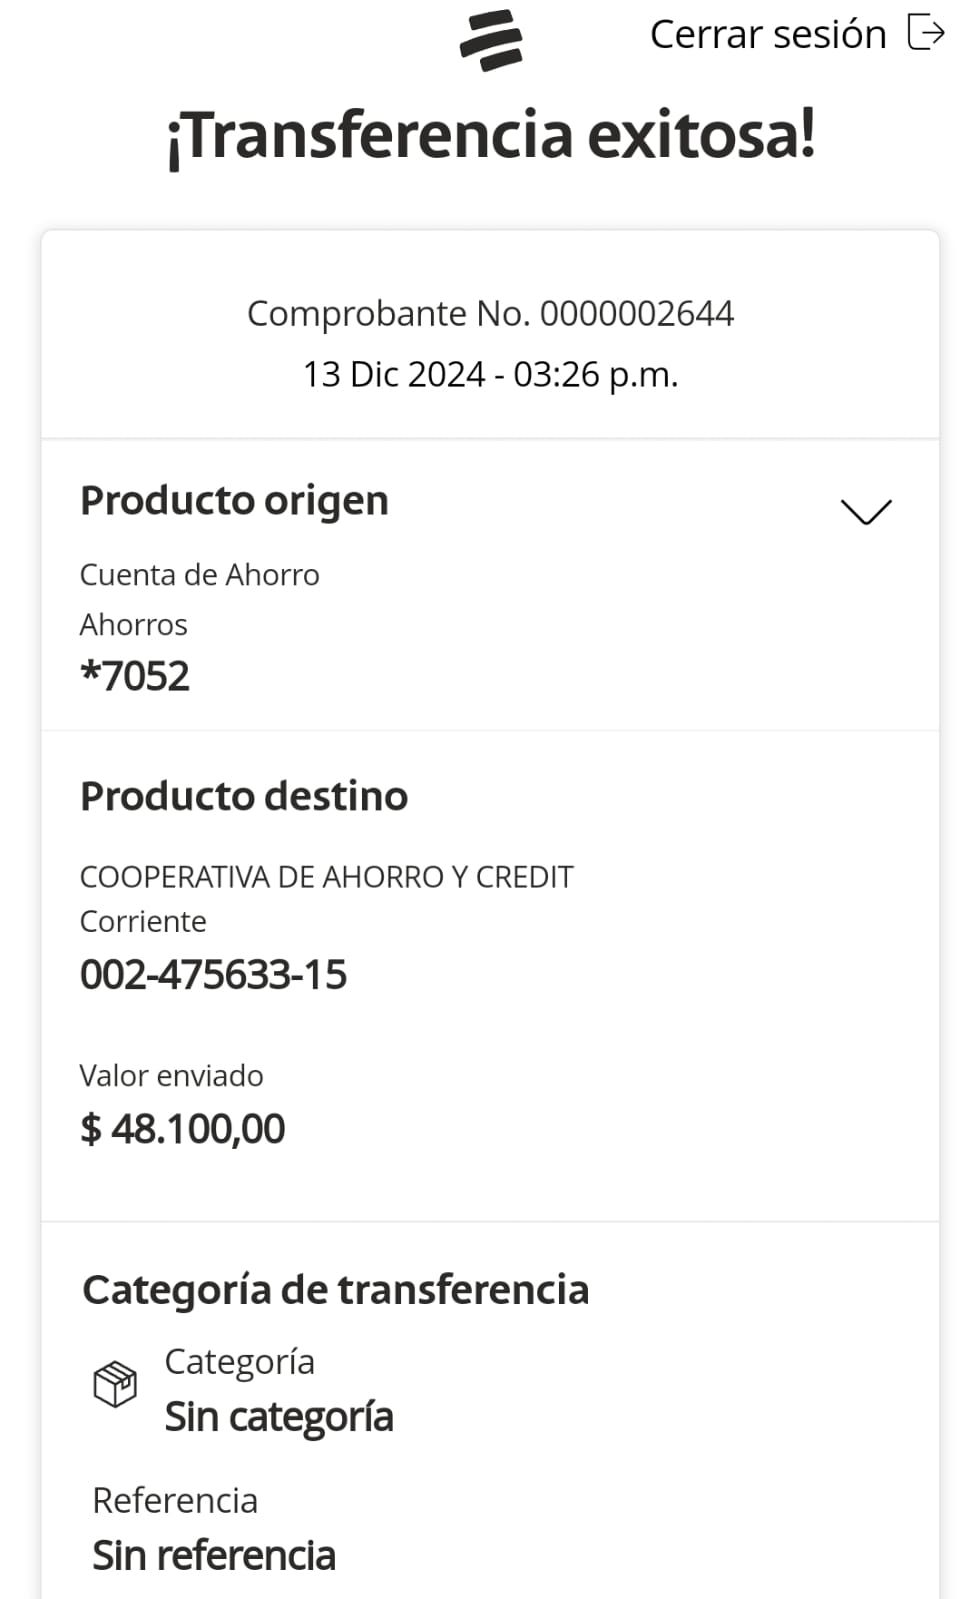Viewport: 980px width, 1599px height.
Task: Click origin account number *7052
Action: click(x=135, y=676)
